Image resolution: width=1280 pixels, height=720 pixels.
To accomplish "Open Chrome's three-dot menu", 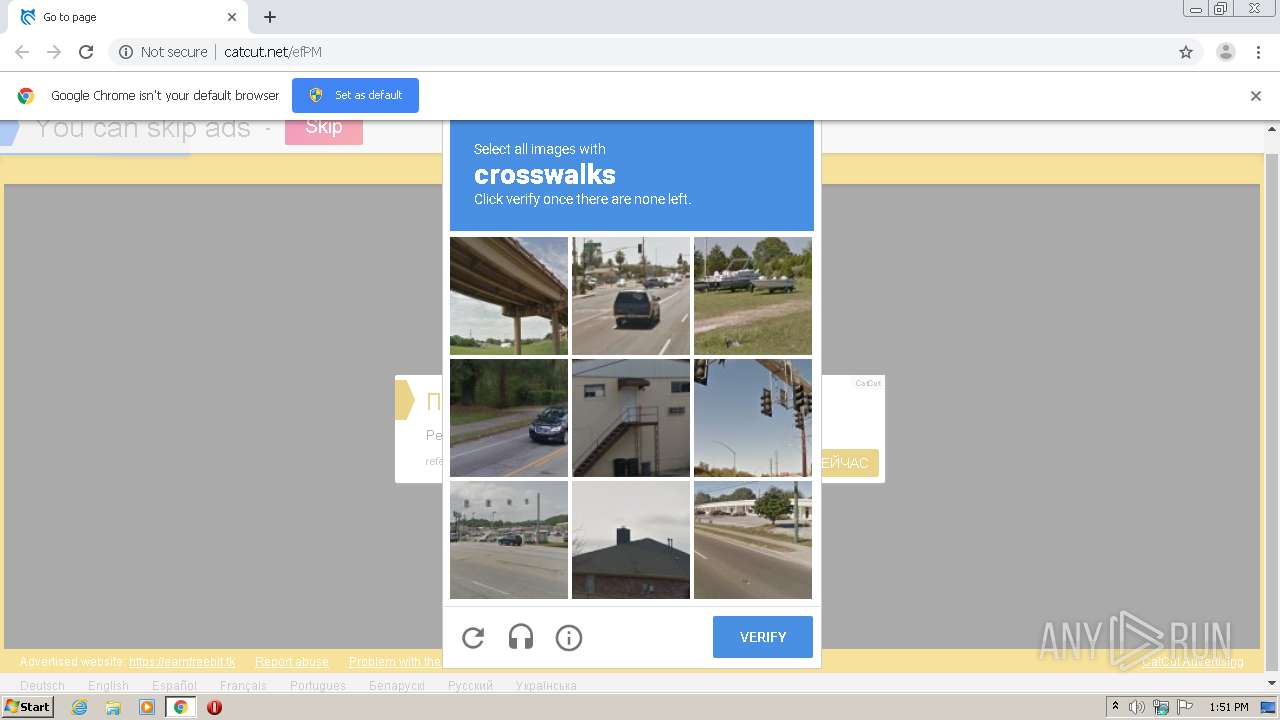I will [1258, 52].
